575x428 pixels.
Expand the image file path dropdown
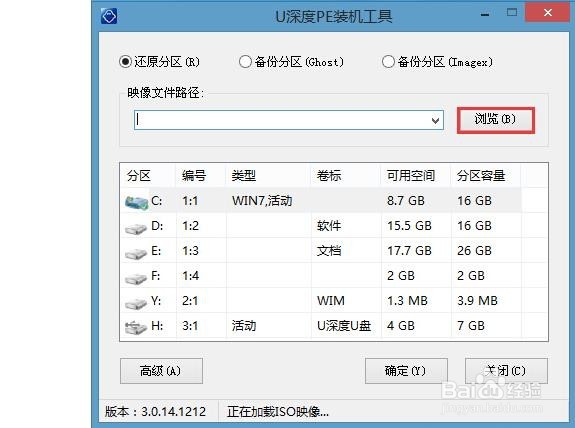pyautogui.click(x=435, y=120)
